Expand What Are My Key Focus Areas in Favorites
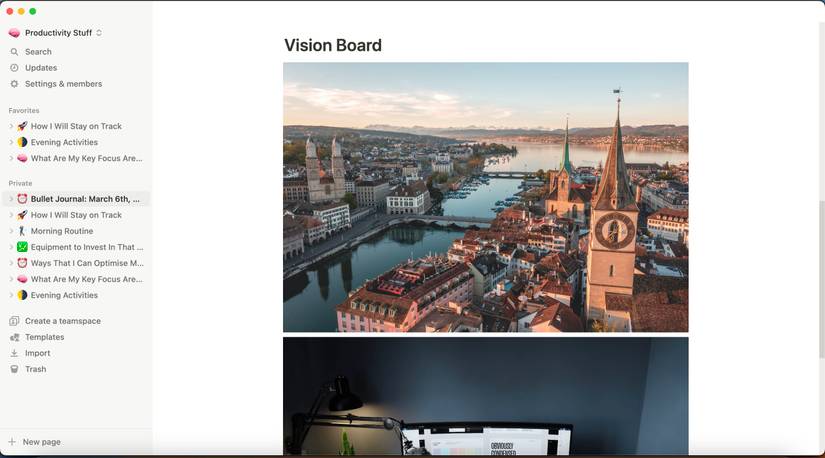The image size is (825, 458). tap(11, 158)
